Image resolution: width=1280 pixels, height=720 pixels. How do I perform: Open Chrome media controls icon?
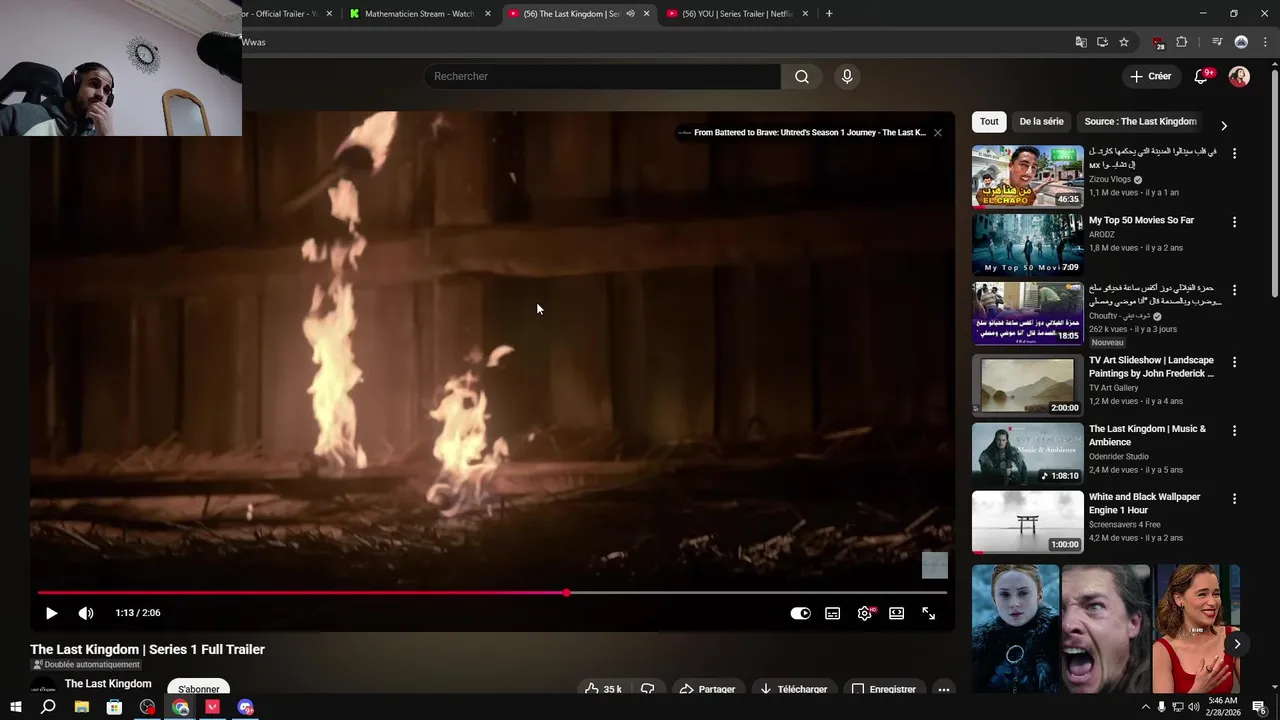(1217, 42)
